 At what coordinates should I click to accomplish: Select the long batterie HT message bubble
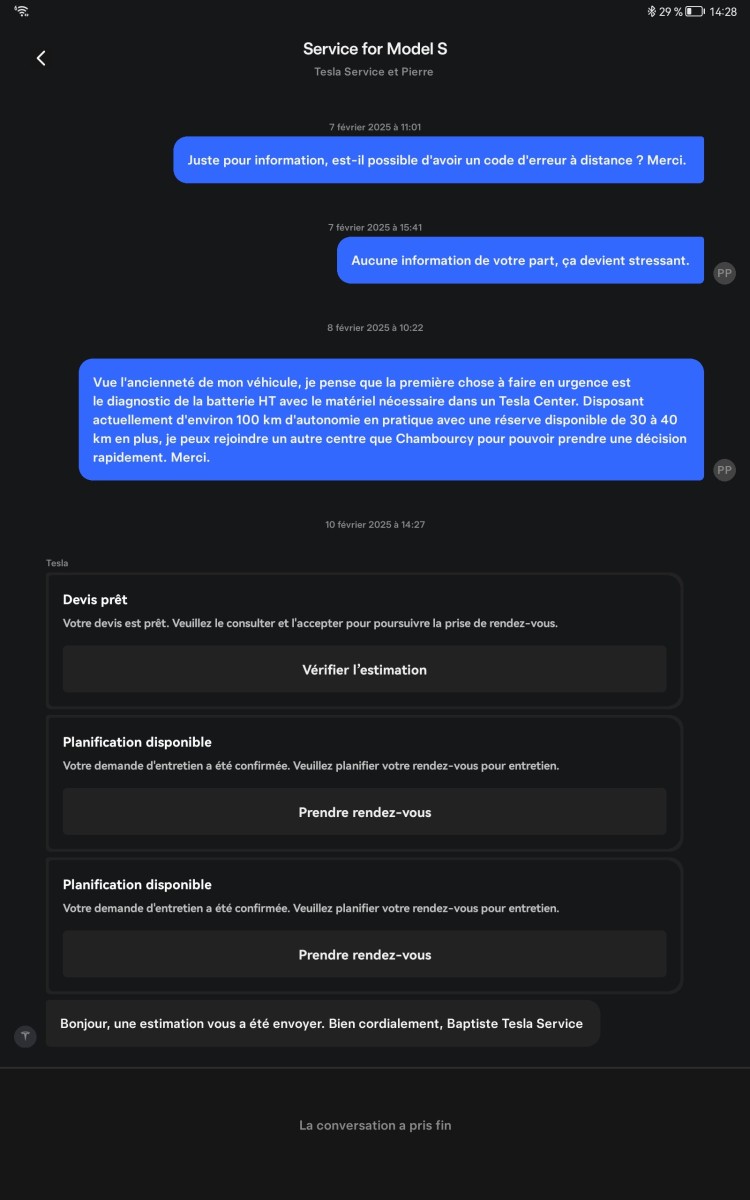tap(391, 420)
